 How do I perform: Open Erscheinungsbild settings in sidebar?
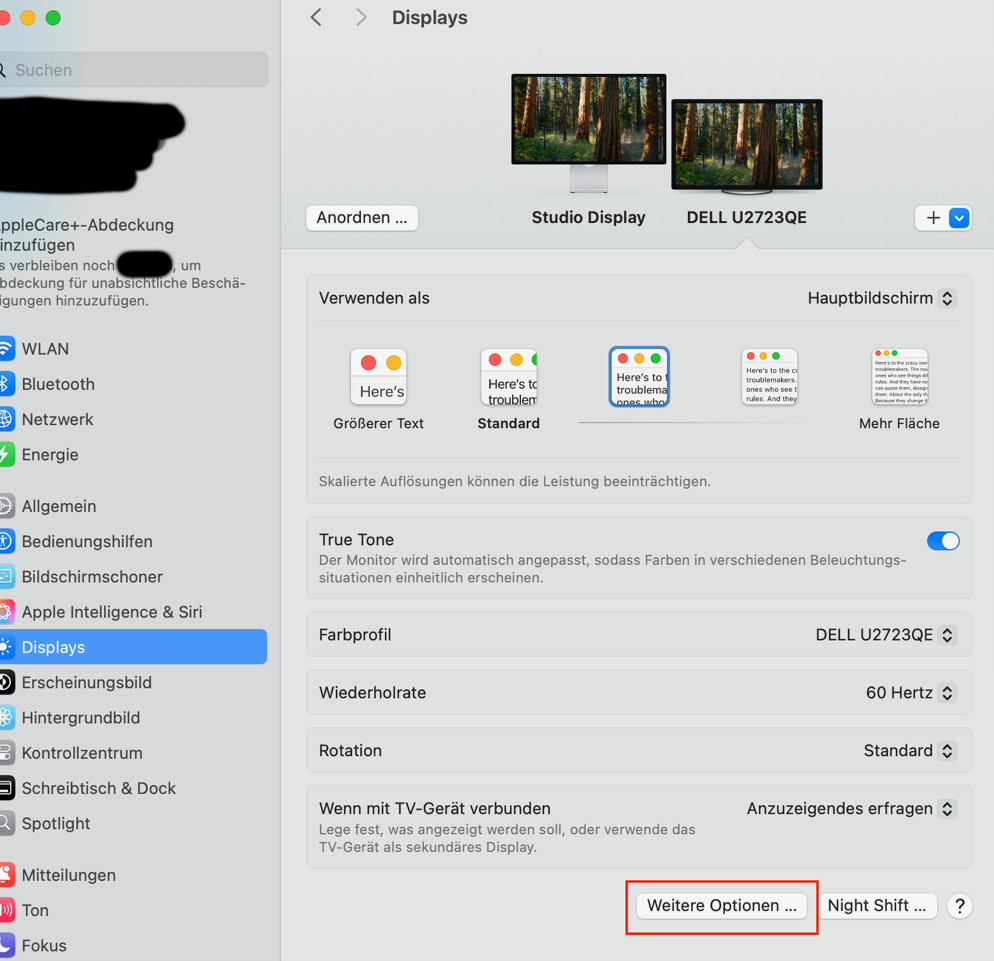(x=133, y=682)
